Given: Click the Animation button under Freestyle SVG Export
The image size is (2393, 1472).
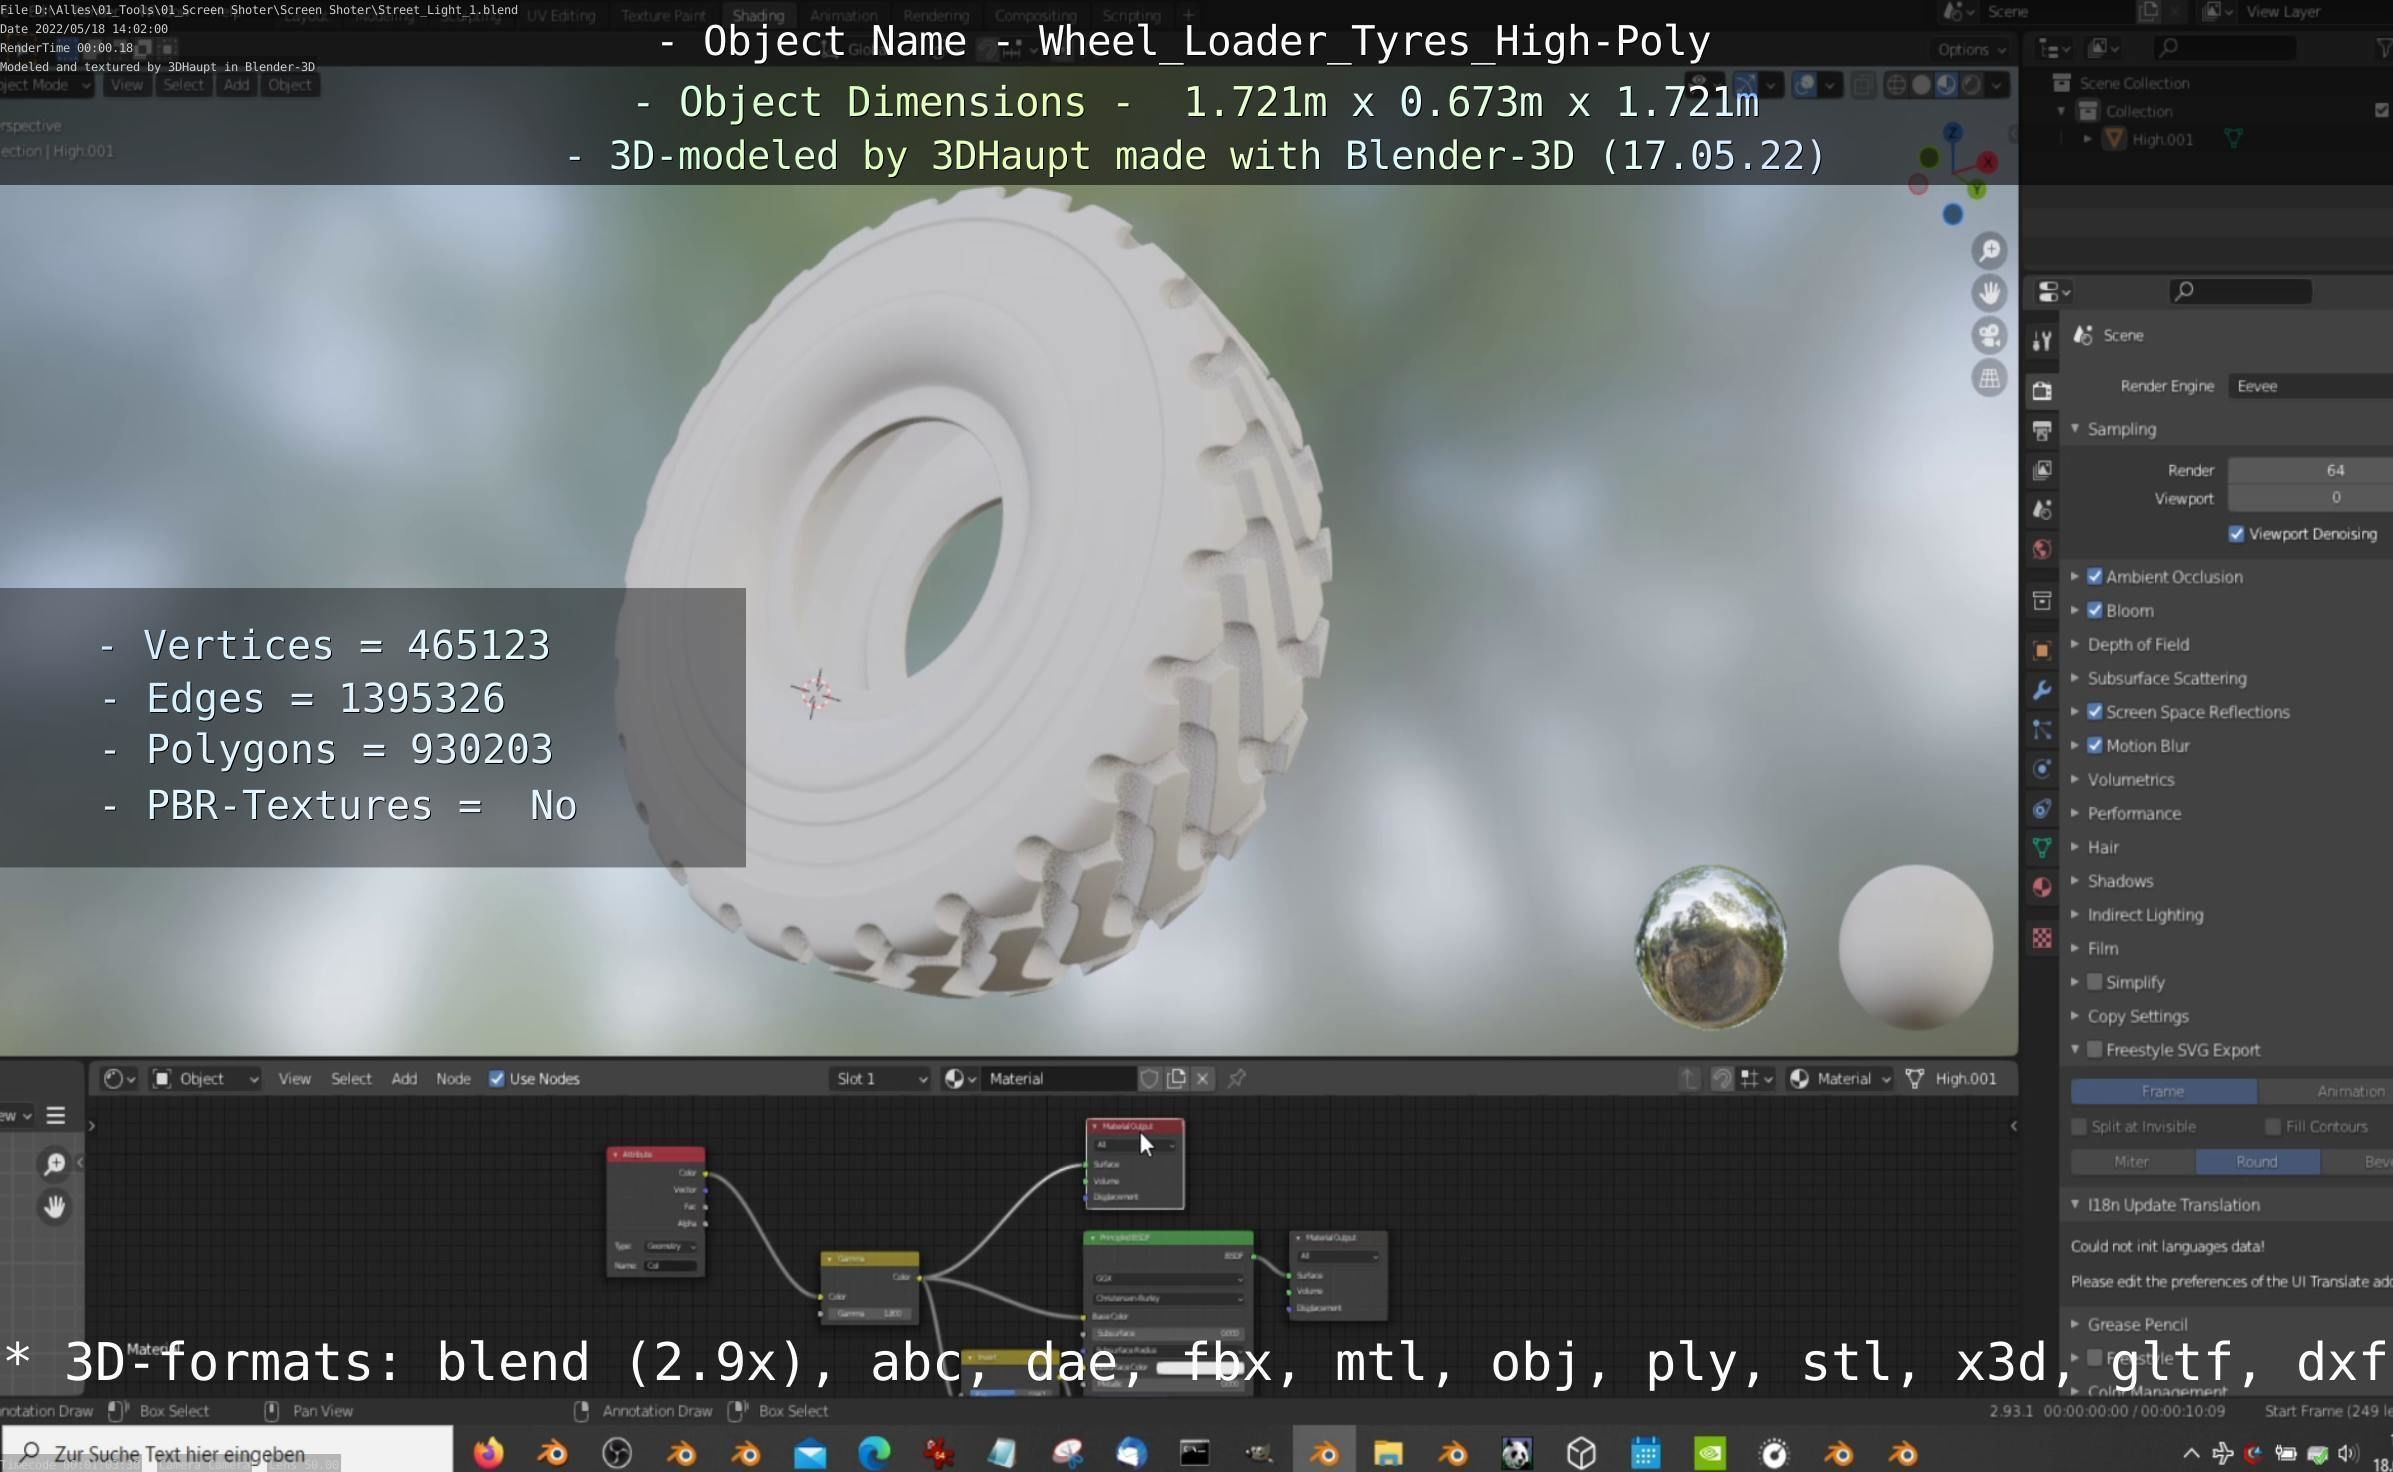Looking at the screenshot, I should (2326, 1091).
